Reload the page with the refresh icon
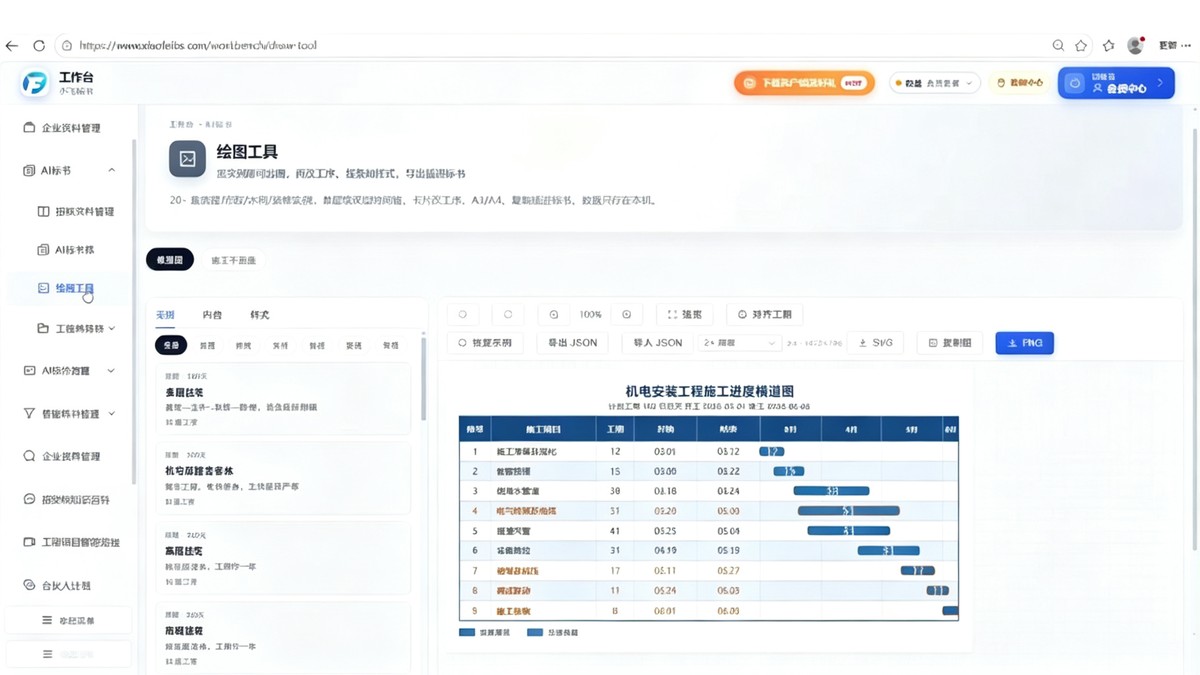1200x675 pixels. (39, 45)
